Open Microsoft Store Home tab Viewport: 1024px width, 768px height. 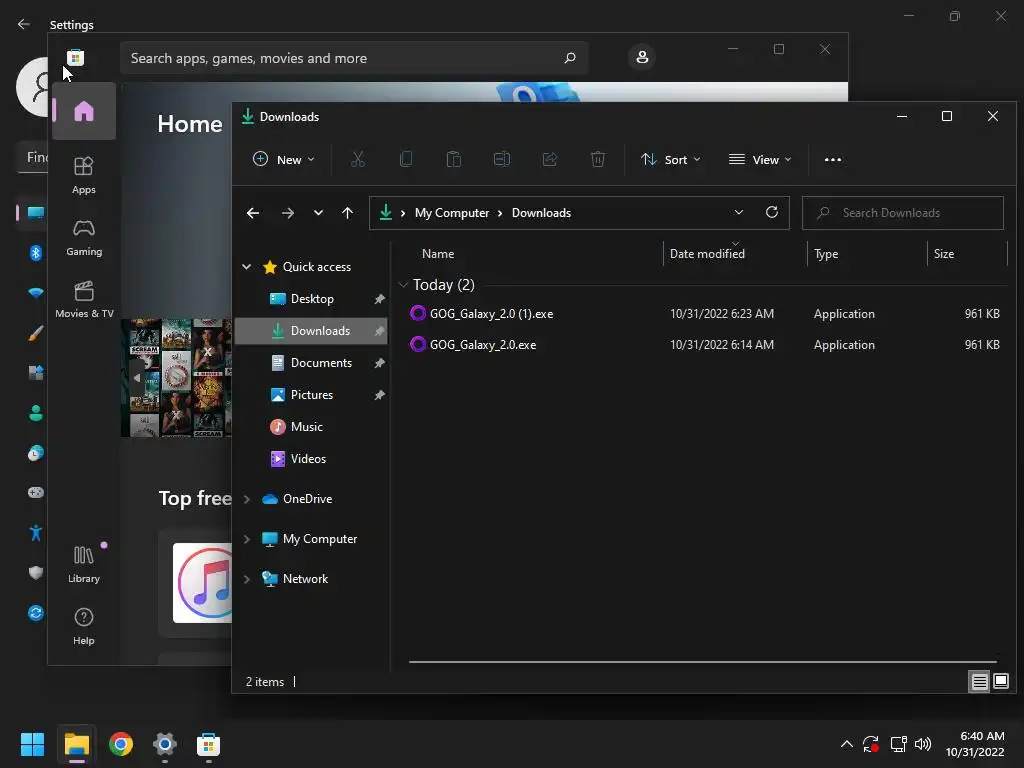[84, 112]
